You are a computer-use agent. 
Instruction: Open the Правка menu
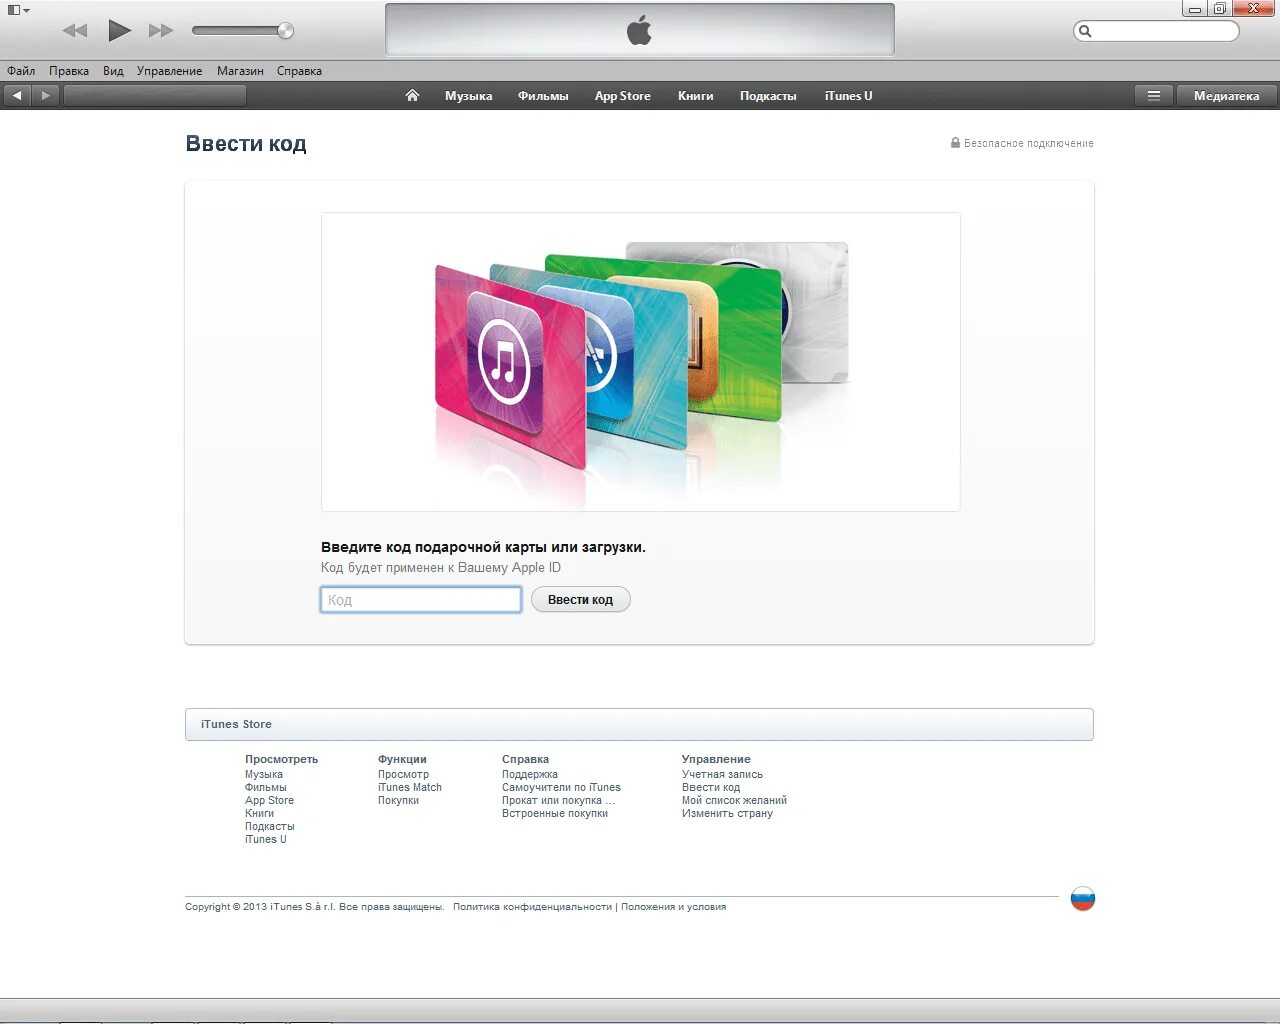[69, 71]
